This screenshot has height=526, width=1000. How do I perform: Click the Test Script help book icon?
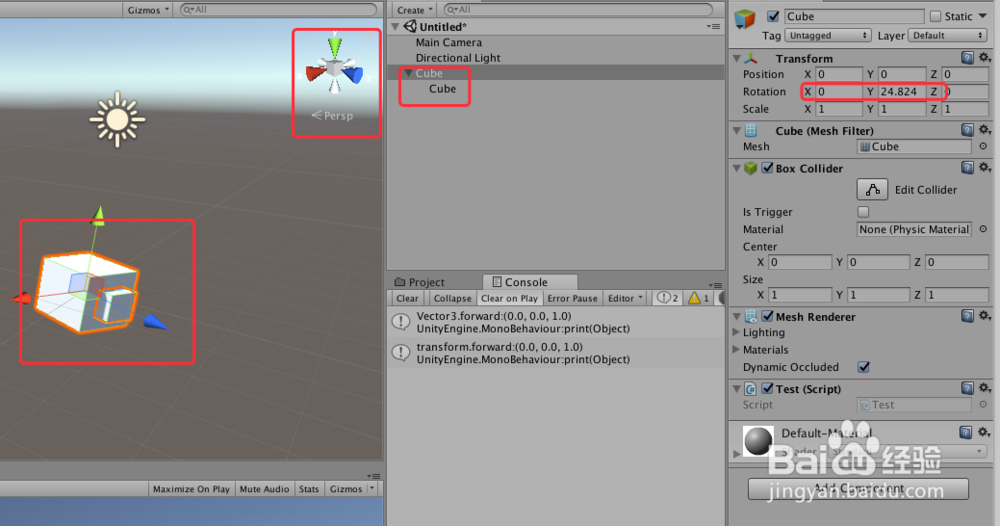click(x=967, y=388)
